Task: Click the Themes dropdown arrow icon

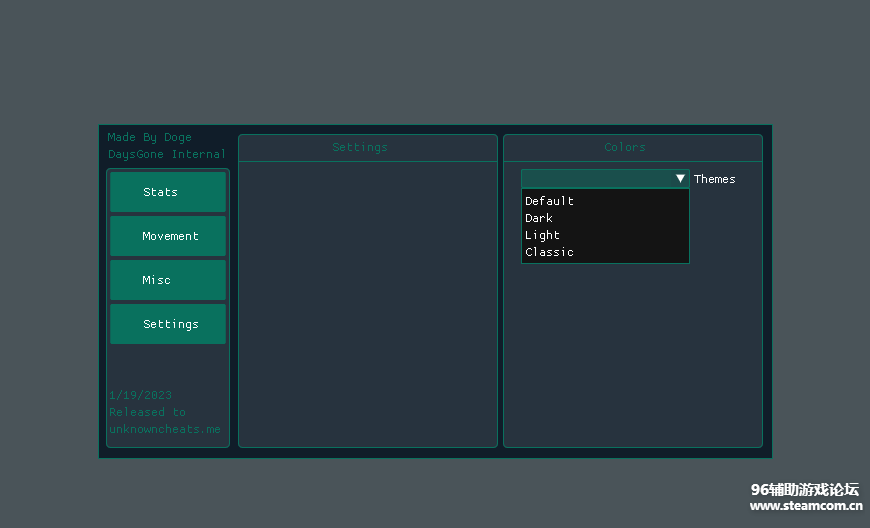Action: 680,179
